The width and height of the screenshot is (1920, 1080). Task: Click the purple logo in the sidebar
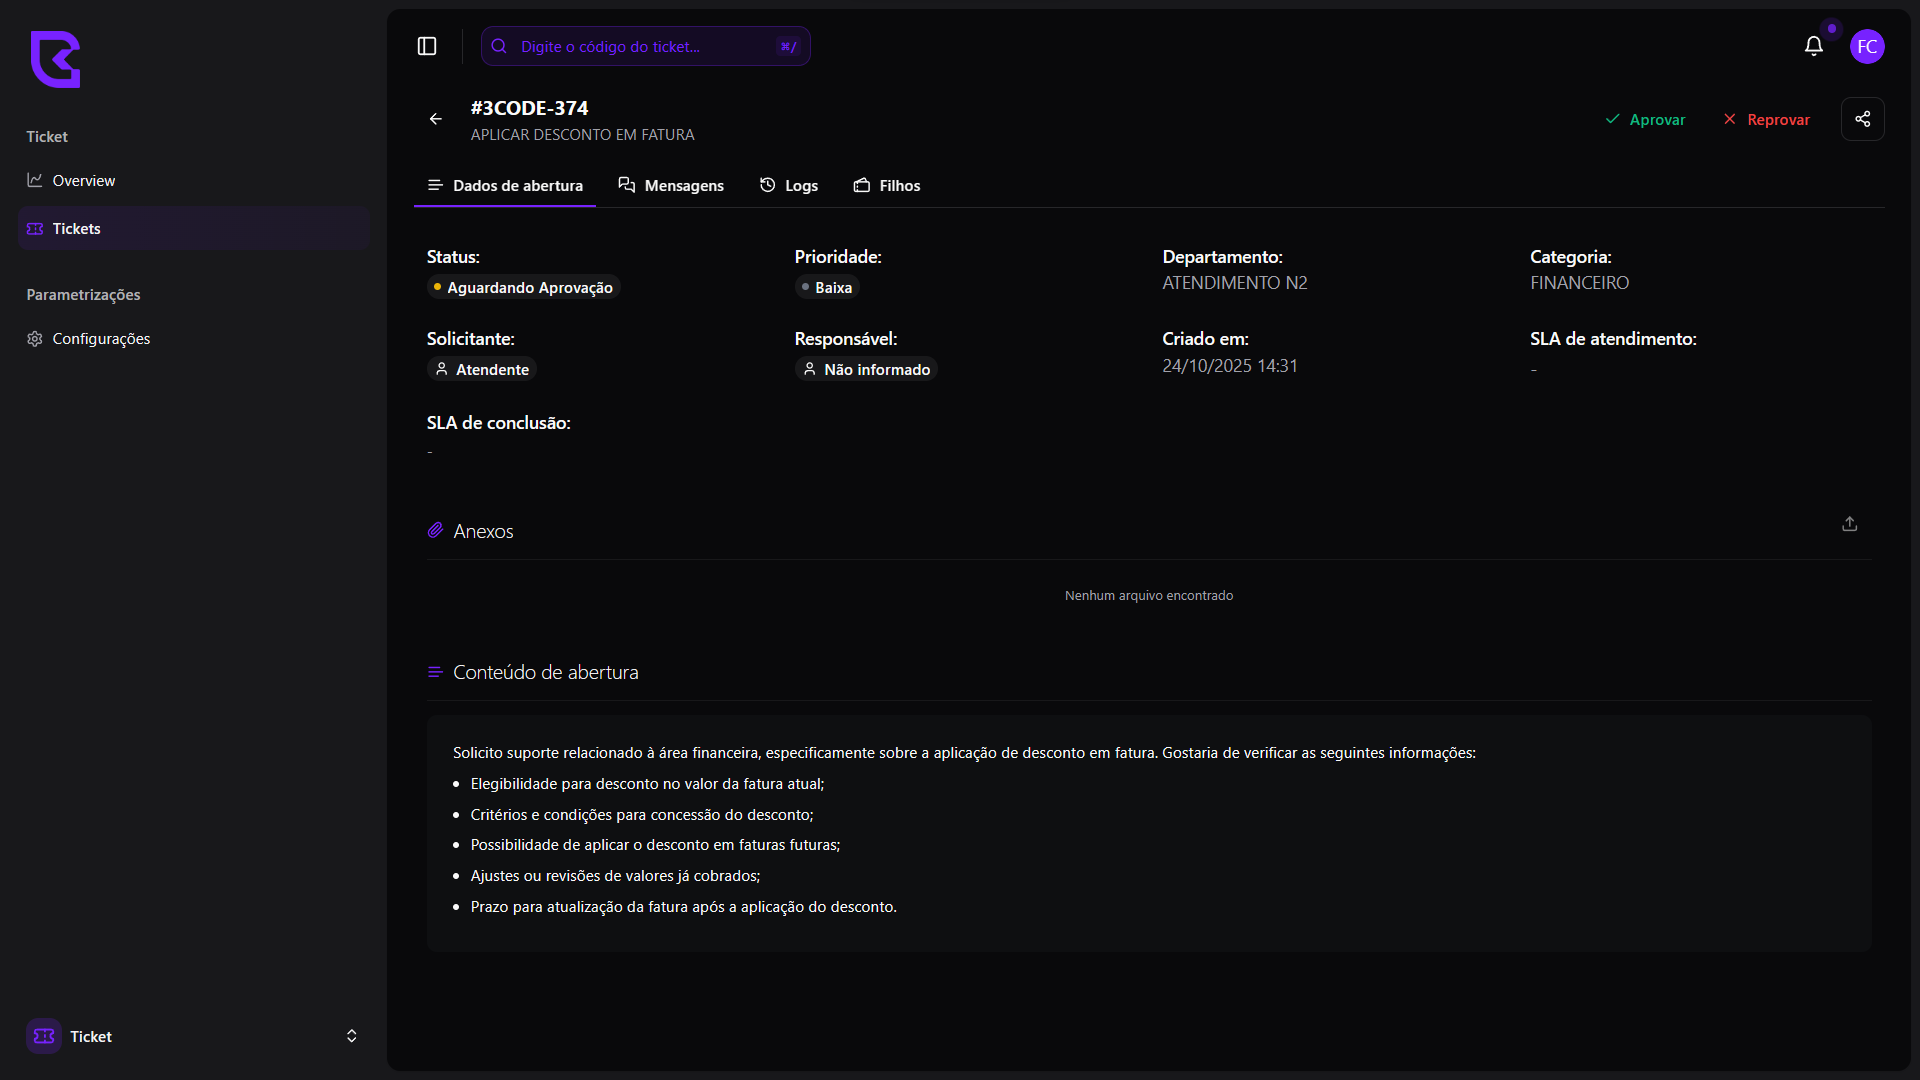tap(55, 59)
